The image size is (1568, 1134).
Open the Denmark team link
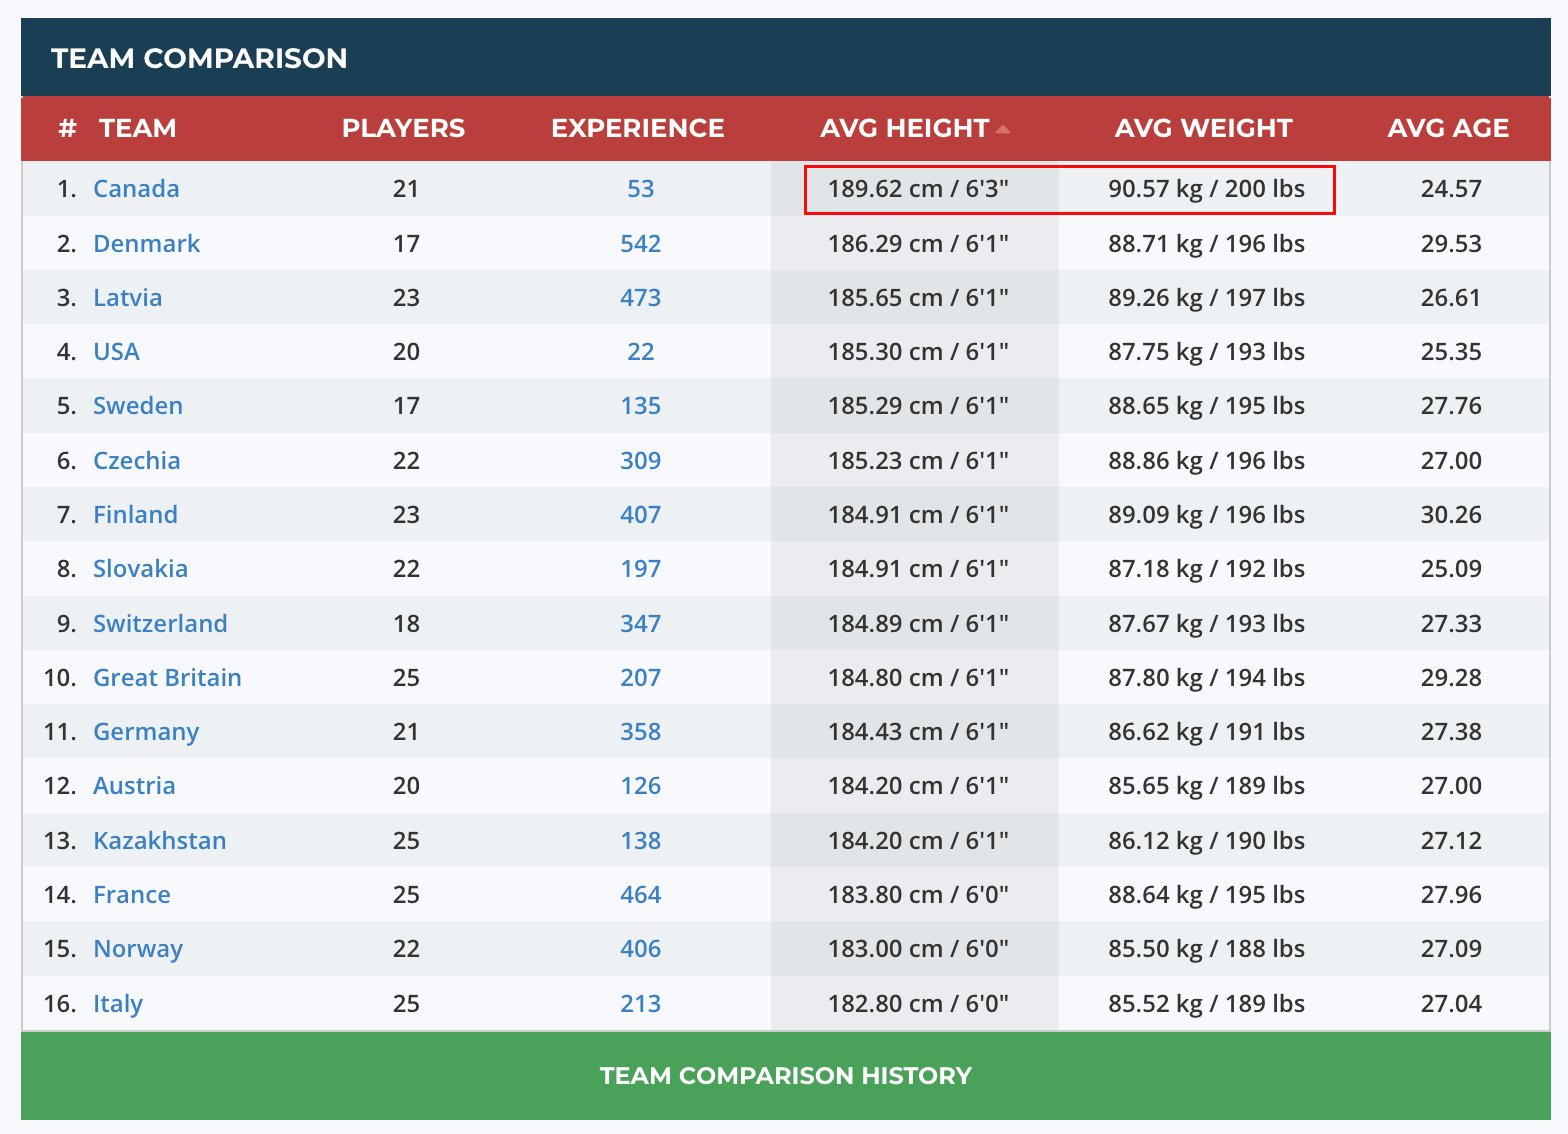point(147,244)
